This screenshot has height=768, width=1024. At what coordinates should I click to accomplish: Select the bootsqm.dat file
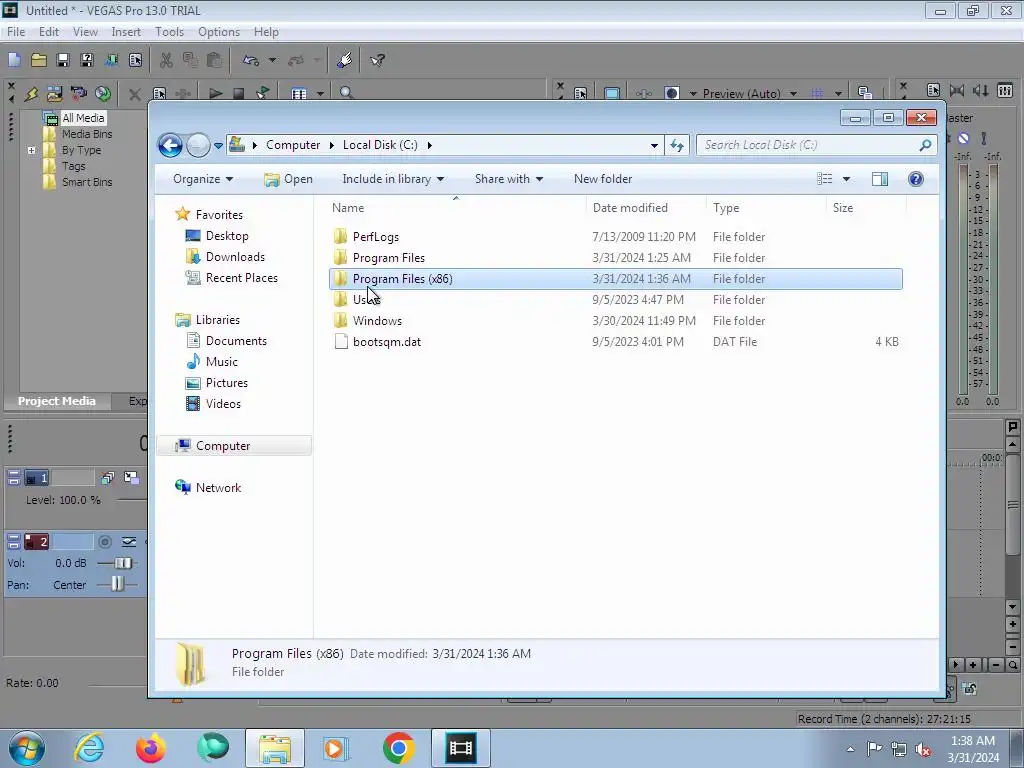tap(616, 342)
